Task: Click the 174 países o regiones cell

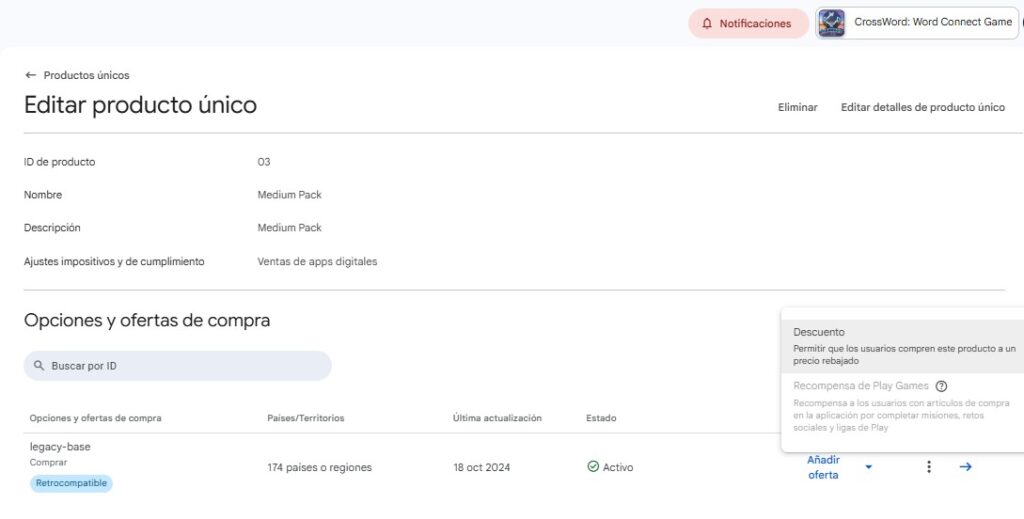Action: point(319,467)
